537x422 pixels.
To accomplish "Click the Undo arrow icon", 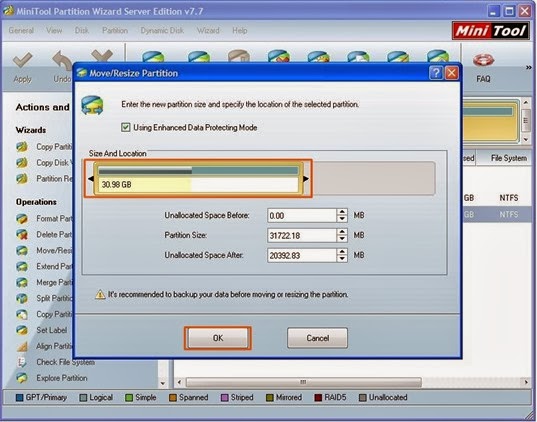I will pyautogui.click(x=62, y=60).
